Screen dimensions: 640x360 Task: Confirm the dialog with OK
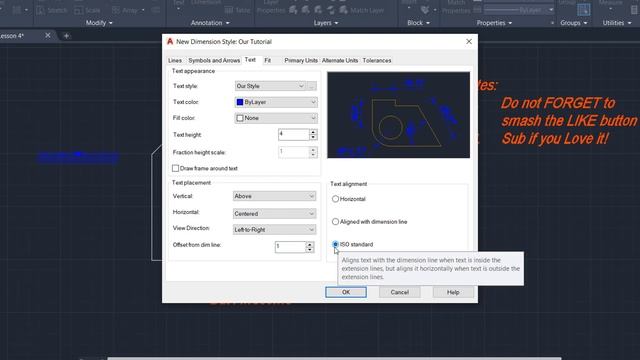click(x=346, y=292)
